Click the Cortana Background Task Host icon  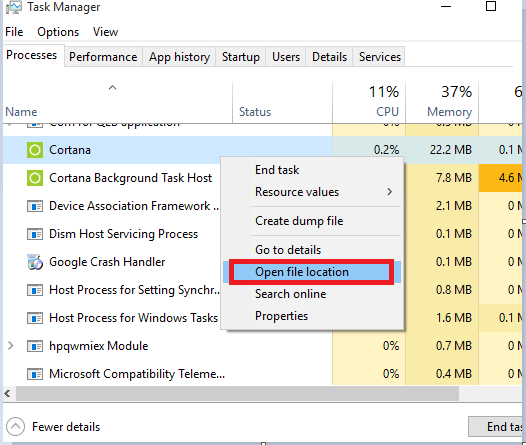click(35, 178)
